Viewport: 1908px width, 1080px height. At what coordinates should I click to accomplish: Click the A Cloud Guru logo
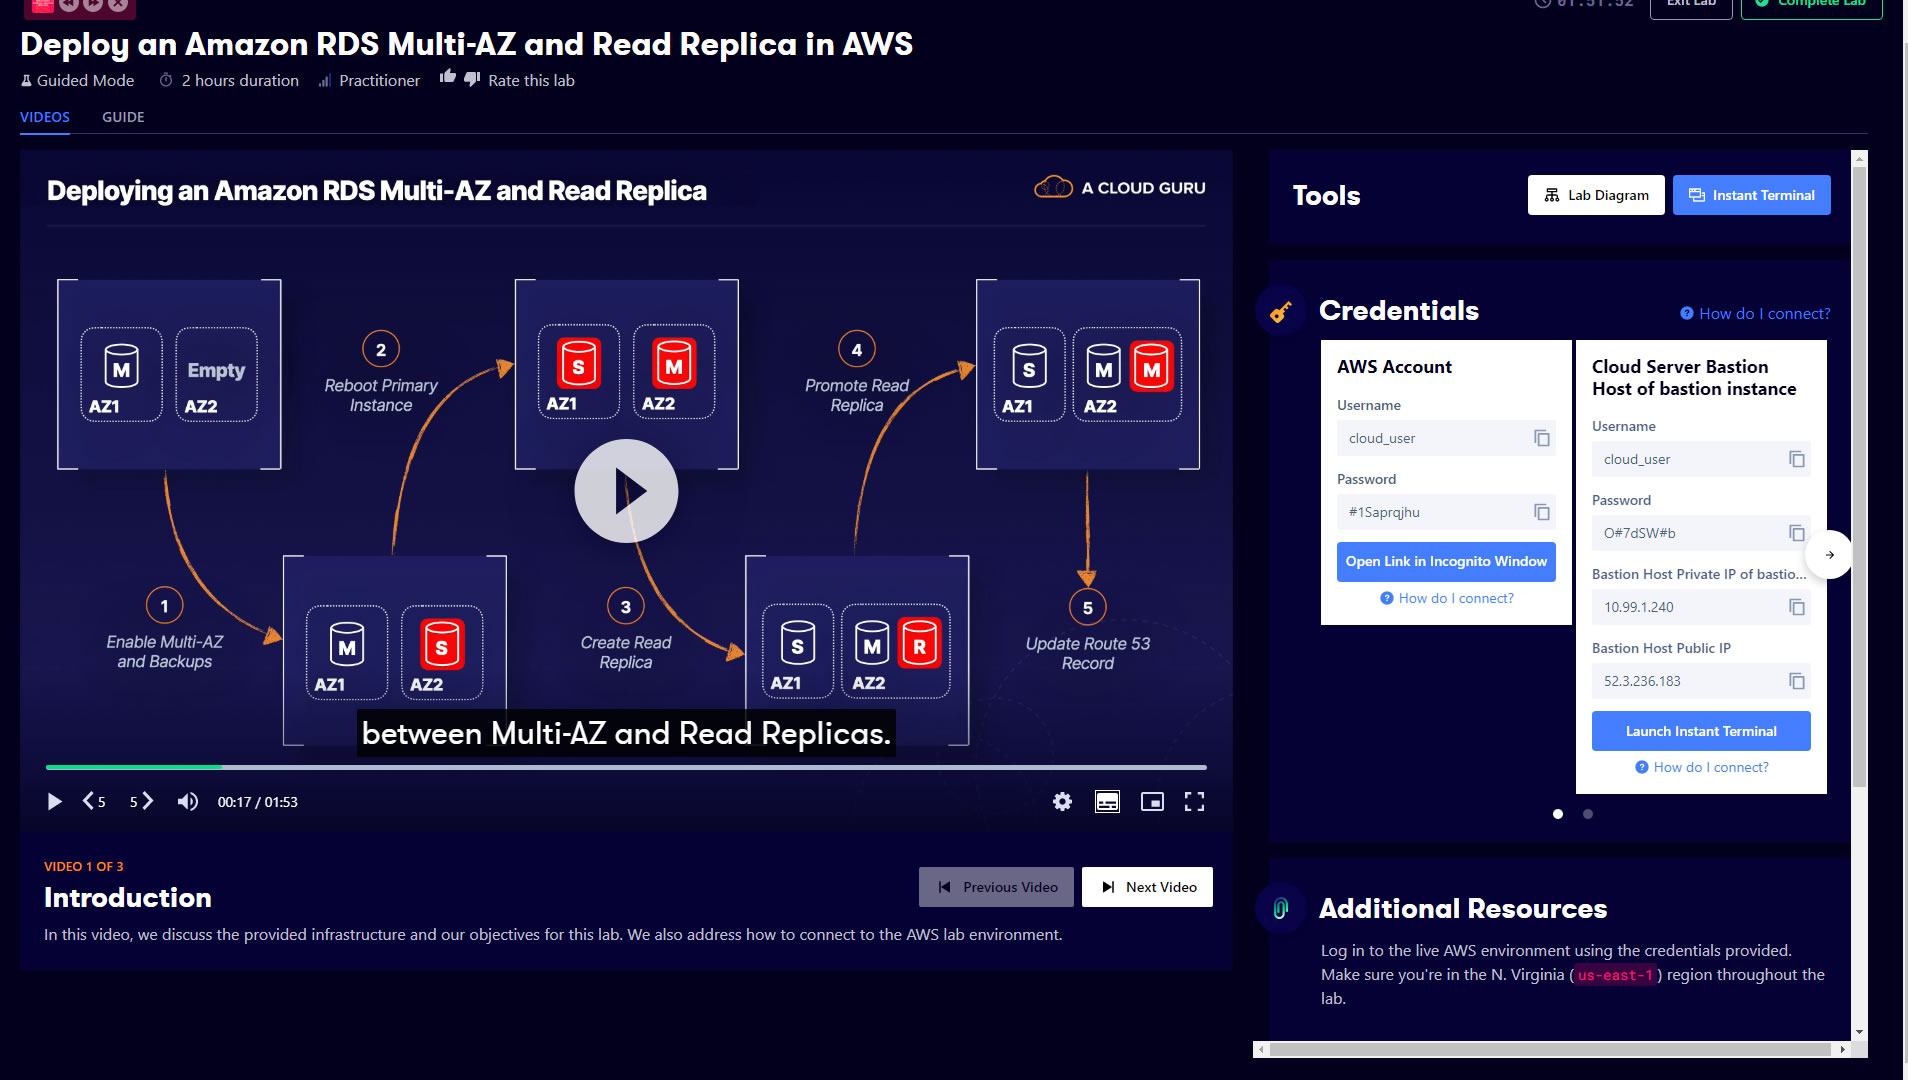coord(1119,187)
